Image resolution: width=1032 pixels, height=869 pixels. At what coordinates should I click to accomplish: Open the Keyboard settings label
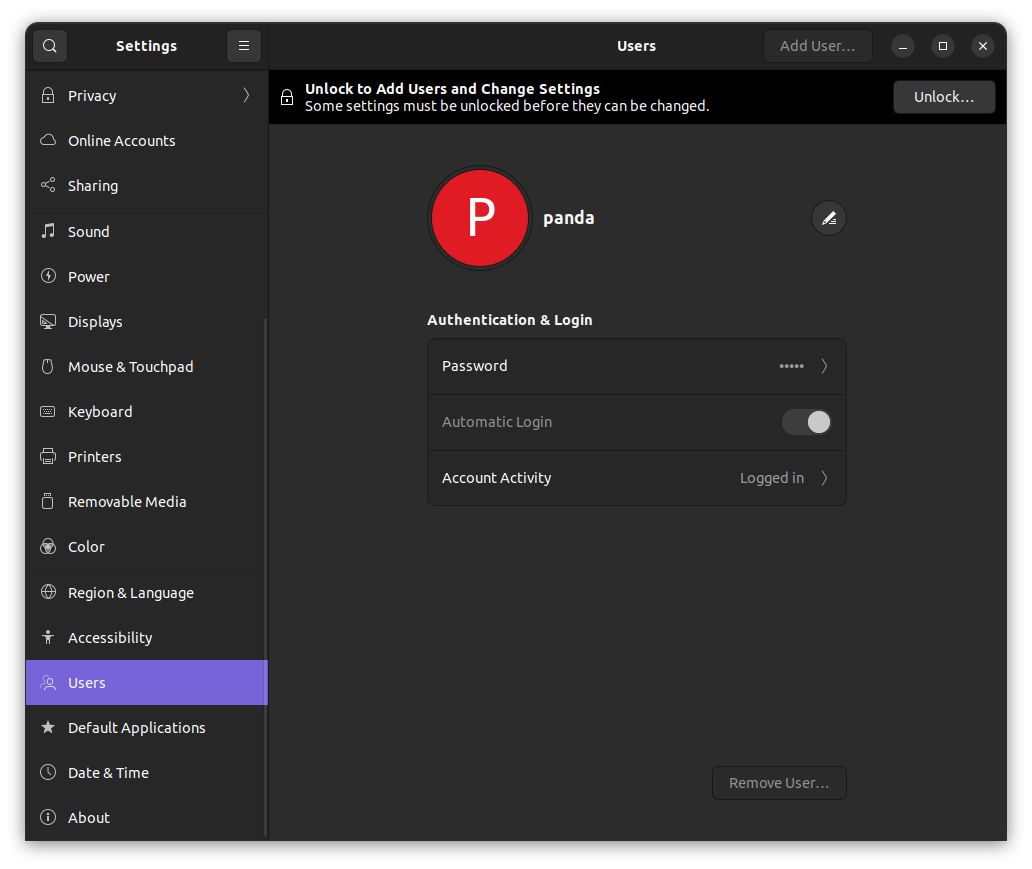coord(100,412)
